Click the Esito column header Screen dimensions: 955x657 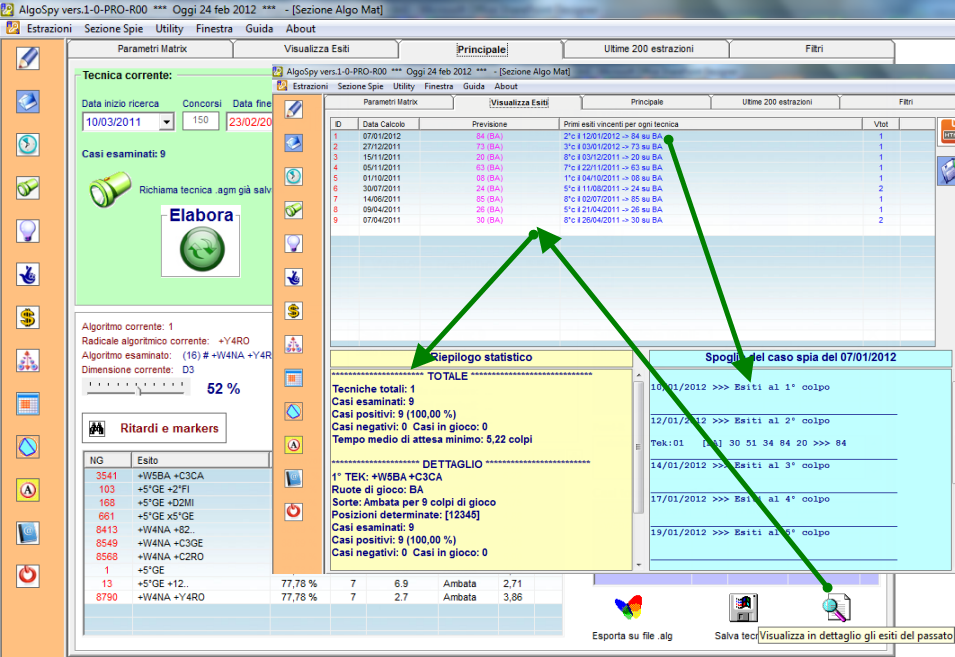[201, 460]
